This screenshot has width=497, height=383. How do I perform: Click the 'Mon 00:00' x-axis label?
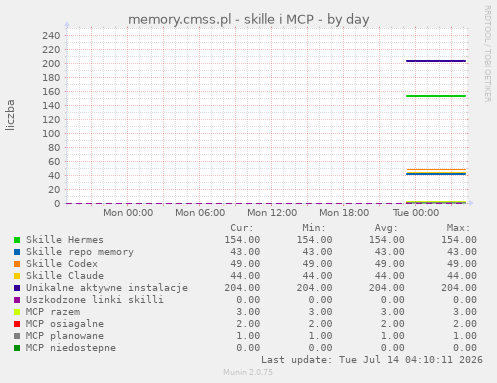(x=128, y=213)
